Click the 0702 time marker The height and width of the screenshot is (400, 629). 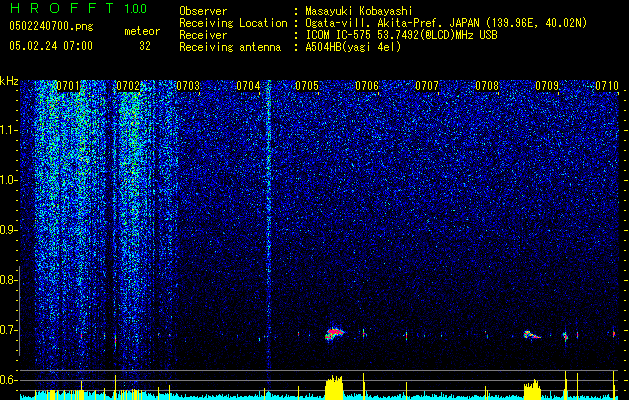(x=128, y=86)
